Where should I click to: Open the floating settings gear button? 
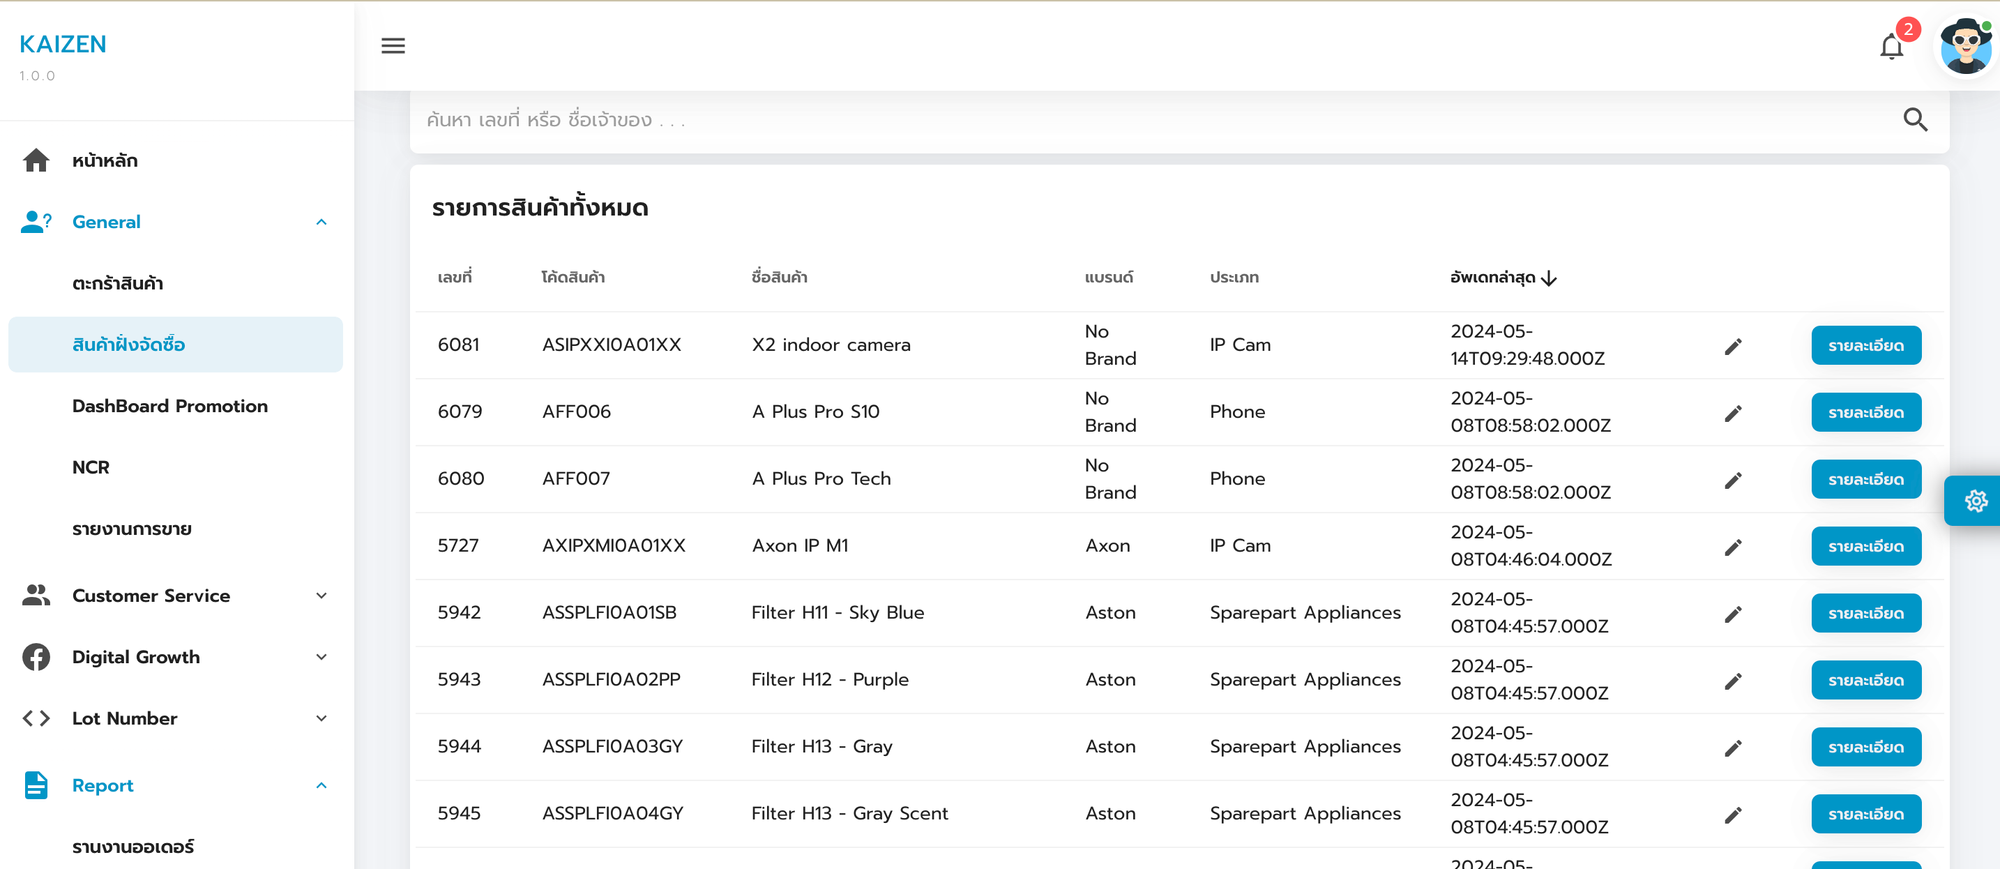pyautogui.click(x=1975, y=501)
